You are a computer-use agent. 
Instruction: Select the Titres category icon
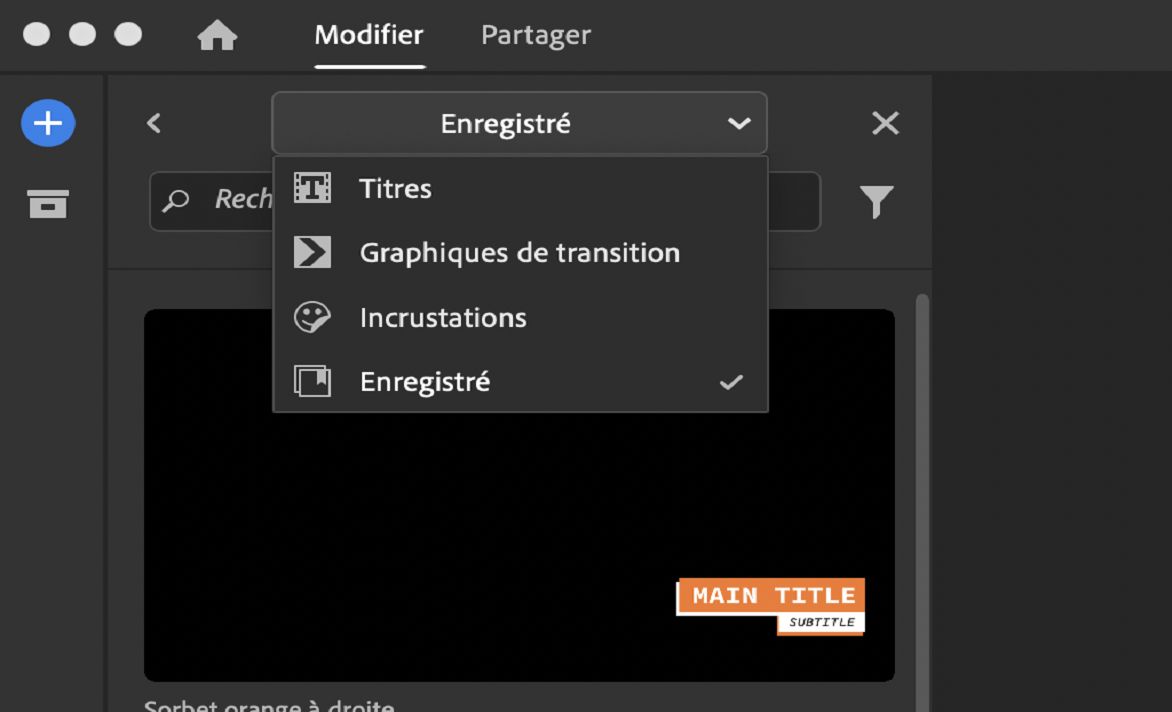(313, 188)
